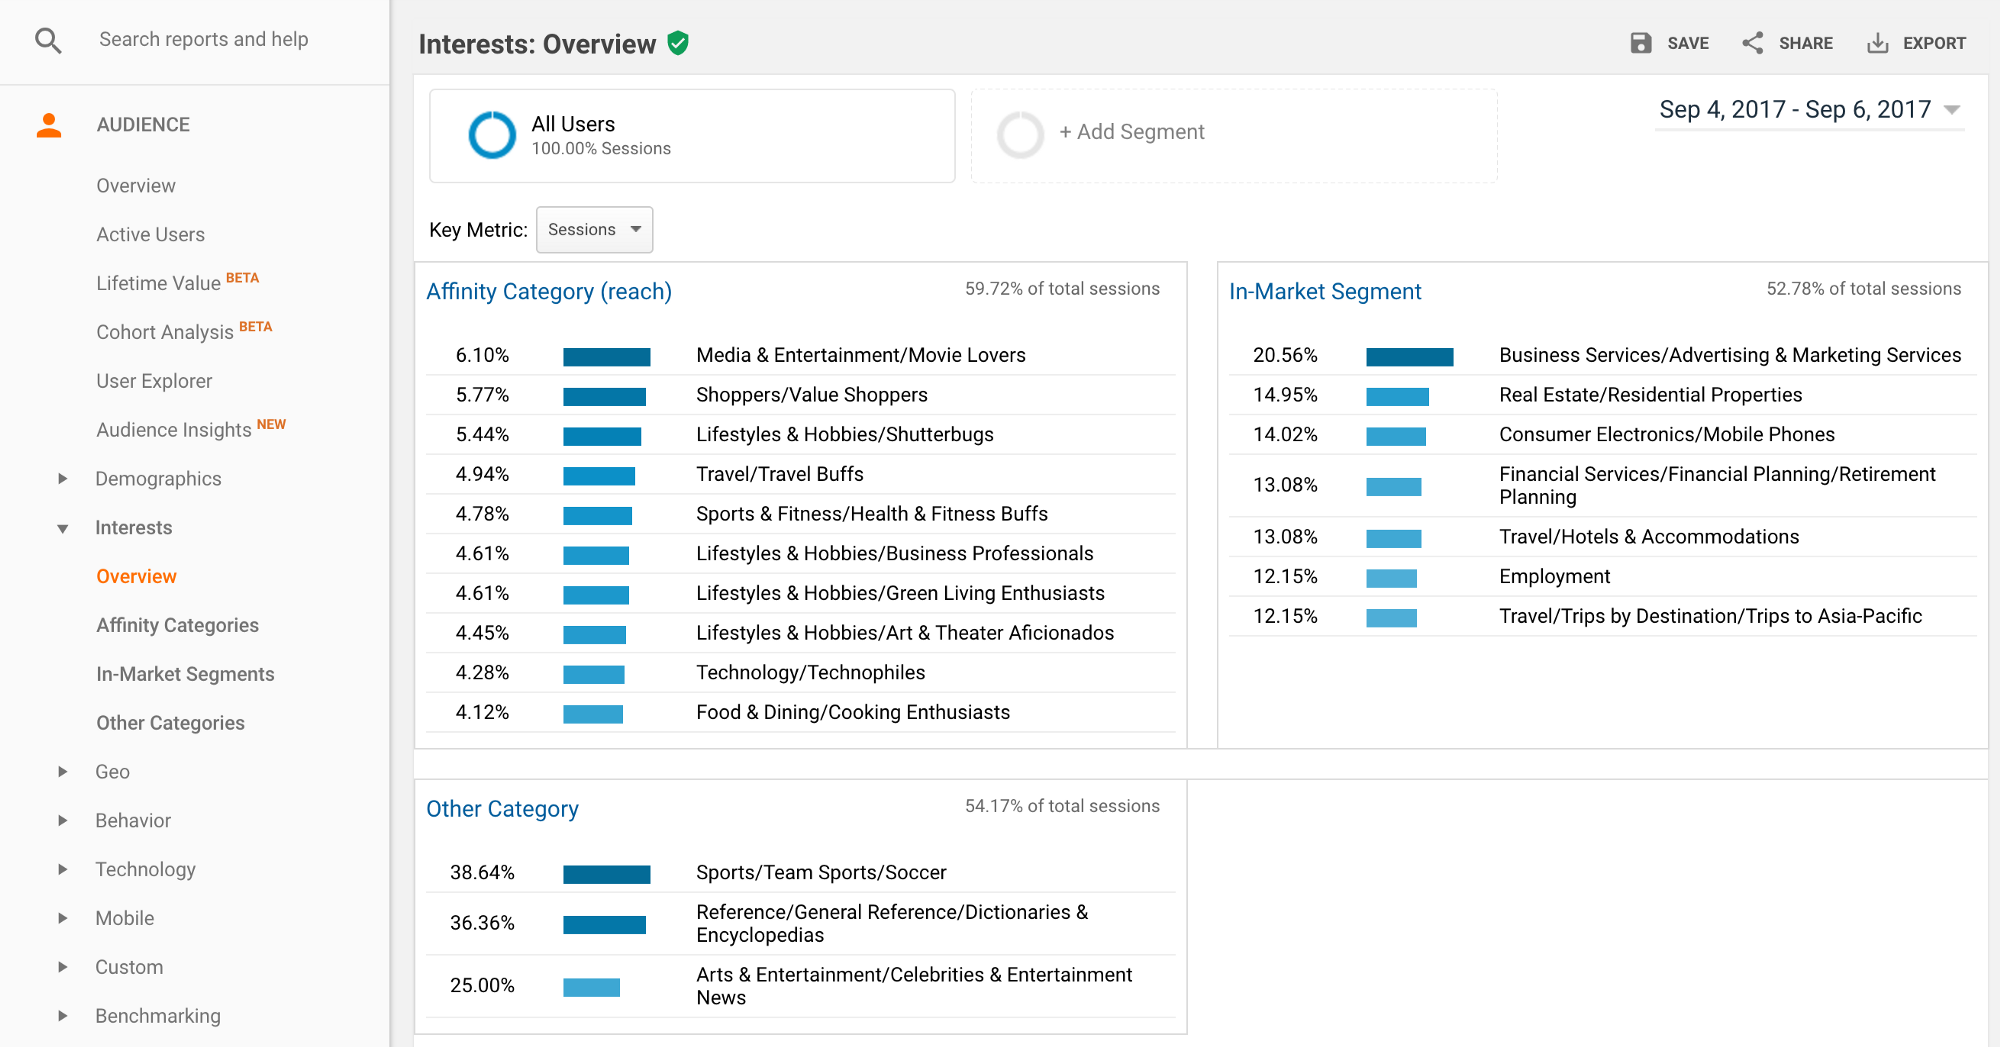2000x1047 pixels.
Task: Expand the Custom section arrow
Action: click(63, 967)
